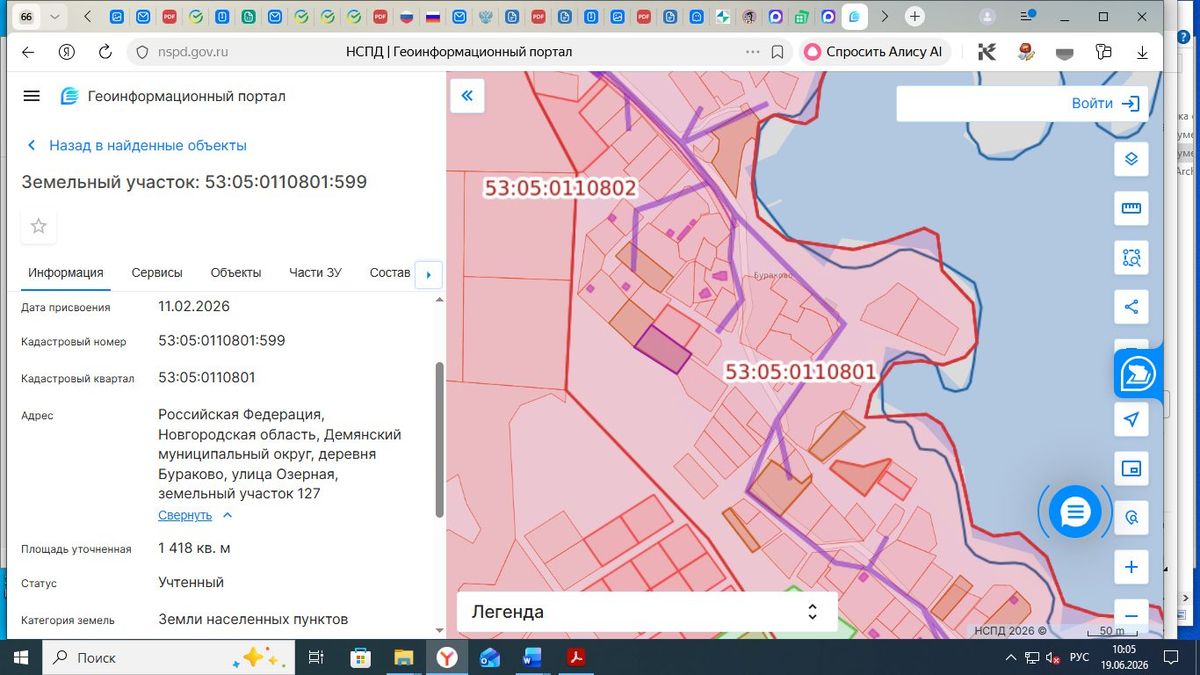Click the info panel vertical scrollbar

[439, 440]
